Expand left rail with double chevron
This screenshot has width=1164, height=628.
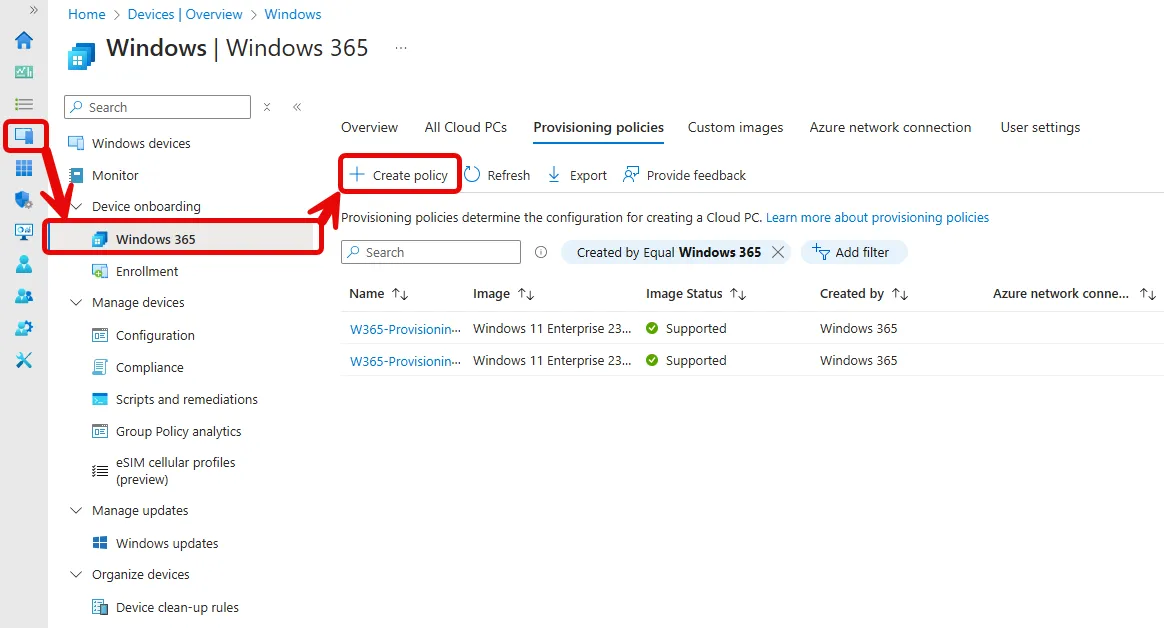33,10
